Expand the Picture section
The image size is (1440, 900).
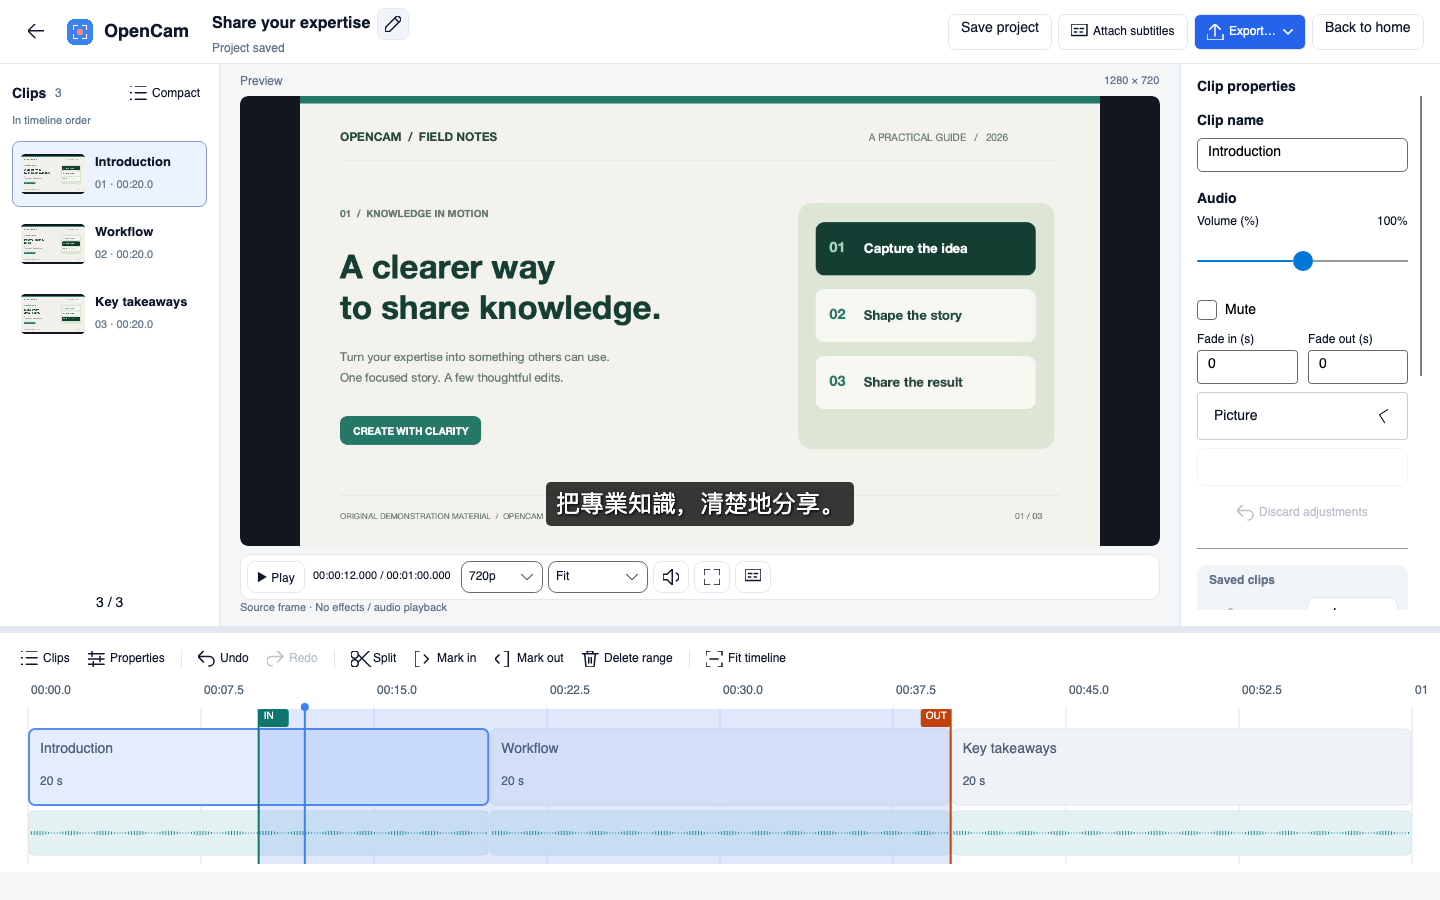(1302, 416)
